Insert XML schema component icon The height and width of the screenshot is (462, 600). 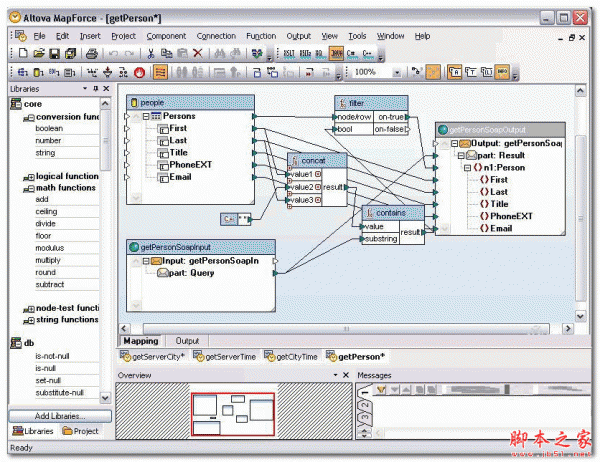[23, 72]
